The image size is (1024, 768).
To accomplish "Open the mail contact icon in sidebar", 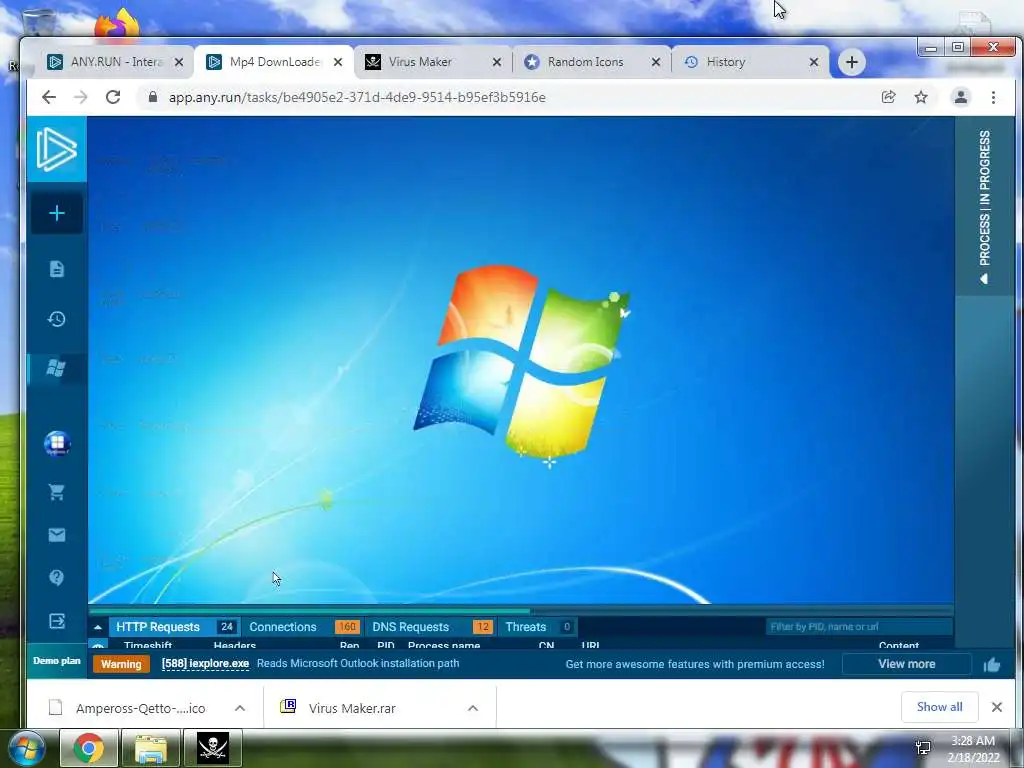I will click(57, 535).
